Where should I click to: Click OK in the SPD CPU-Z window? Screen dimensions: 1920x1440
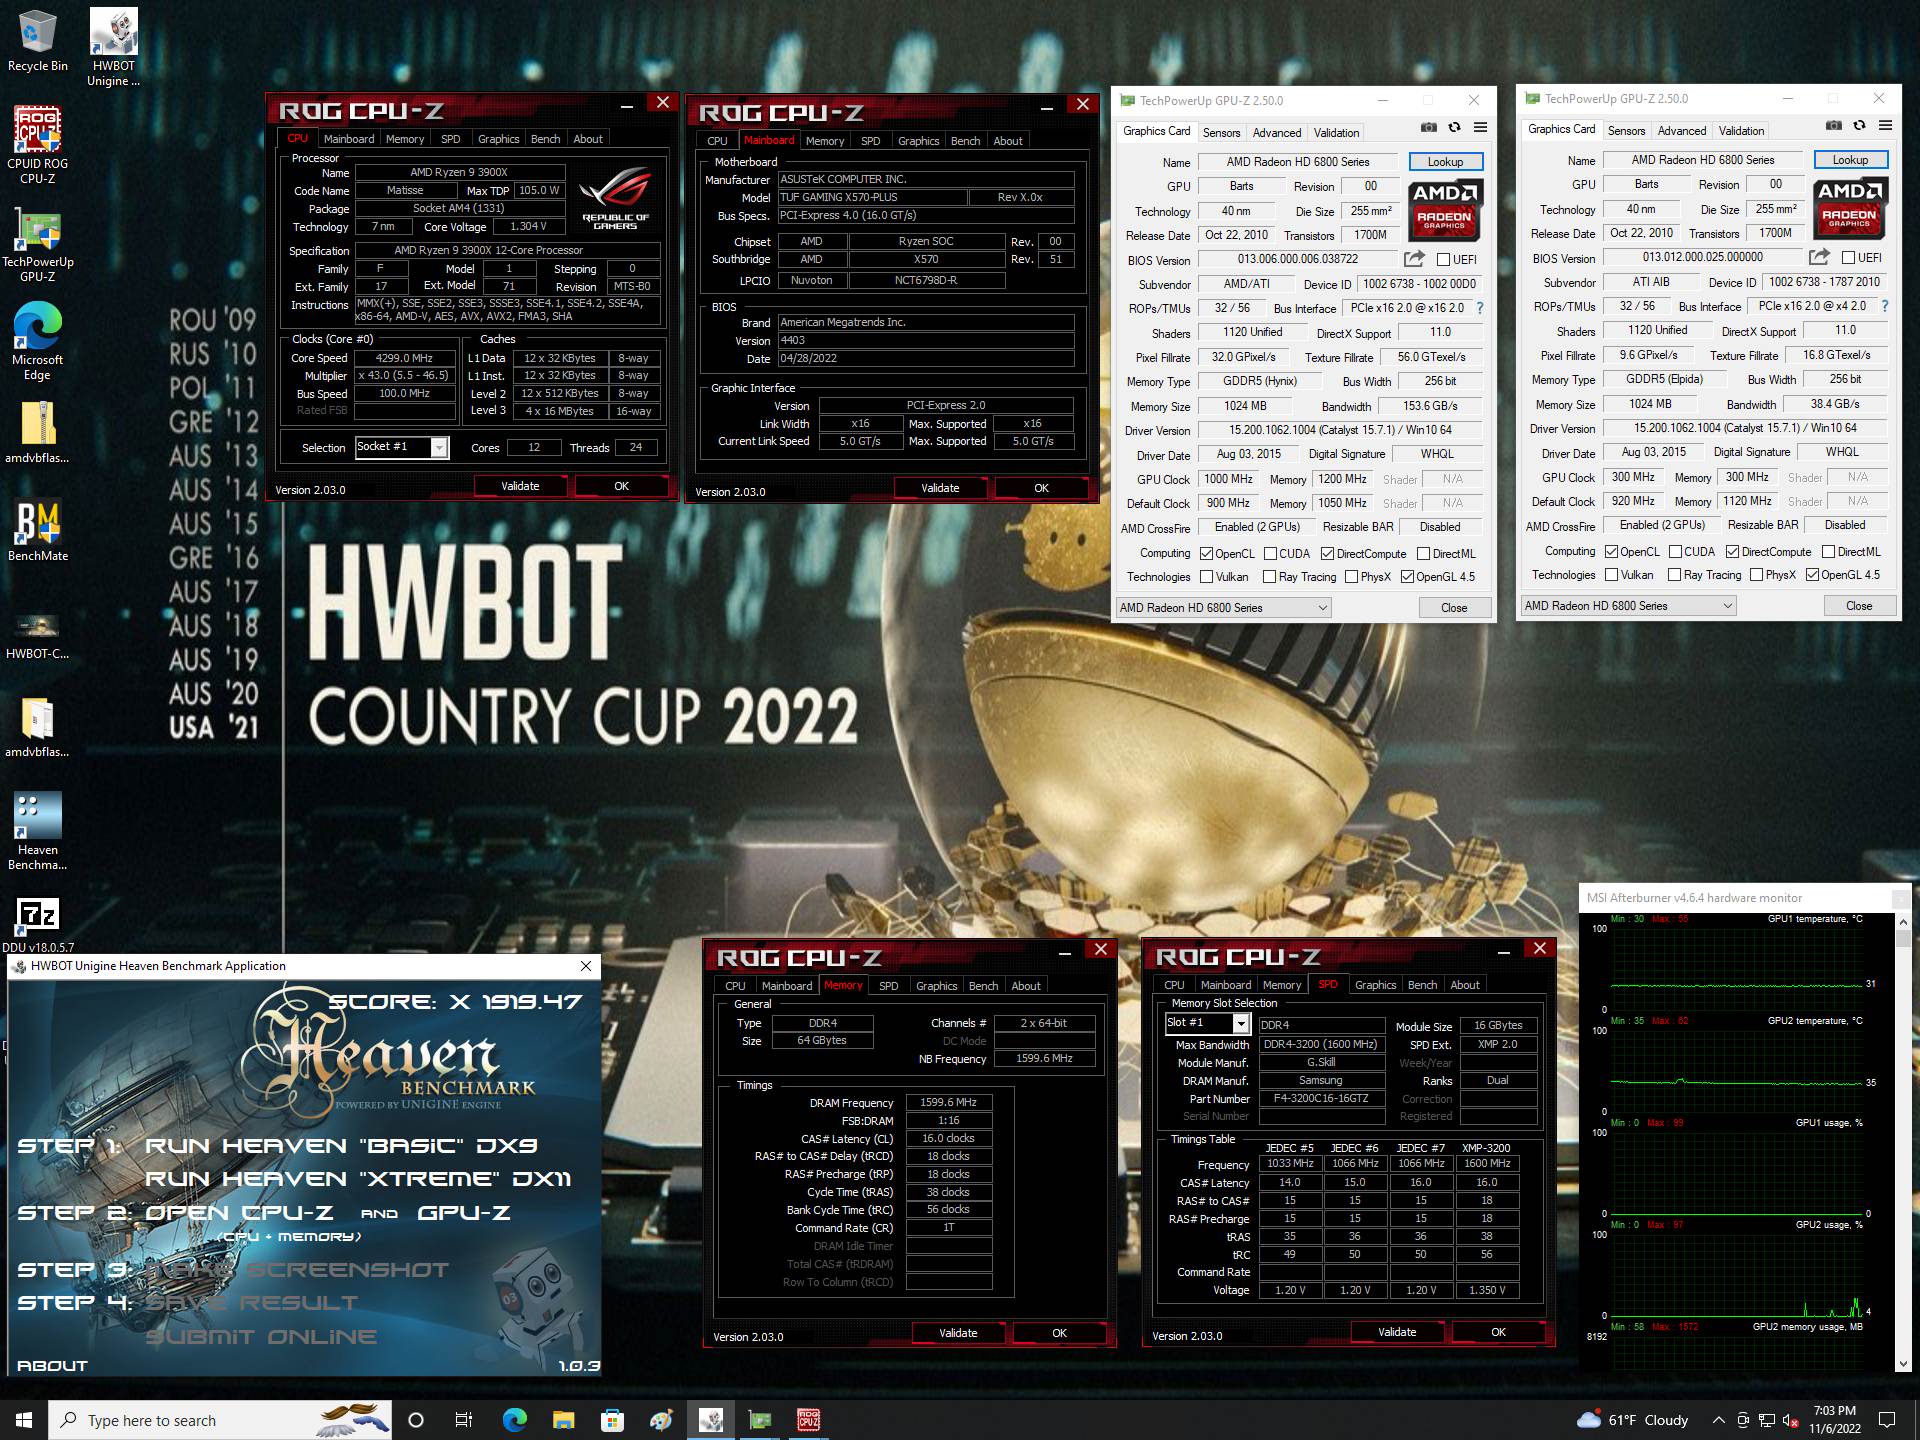(1498, 1332)
